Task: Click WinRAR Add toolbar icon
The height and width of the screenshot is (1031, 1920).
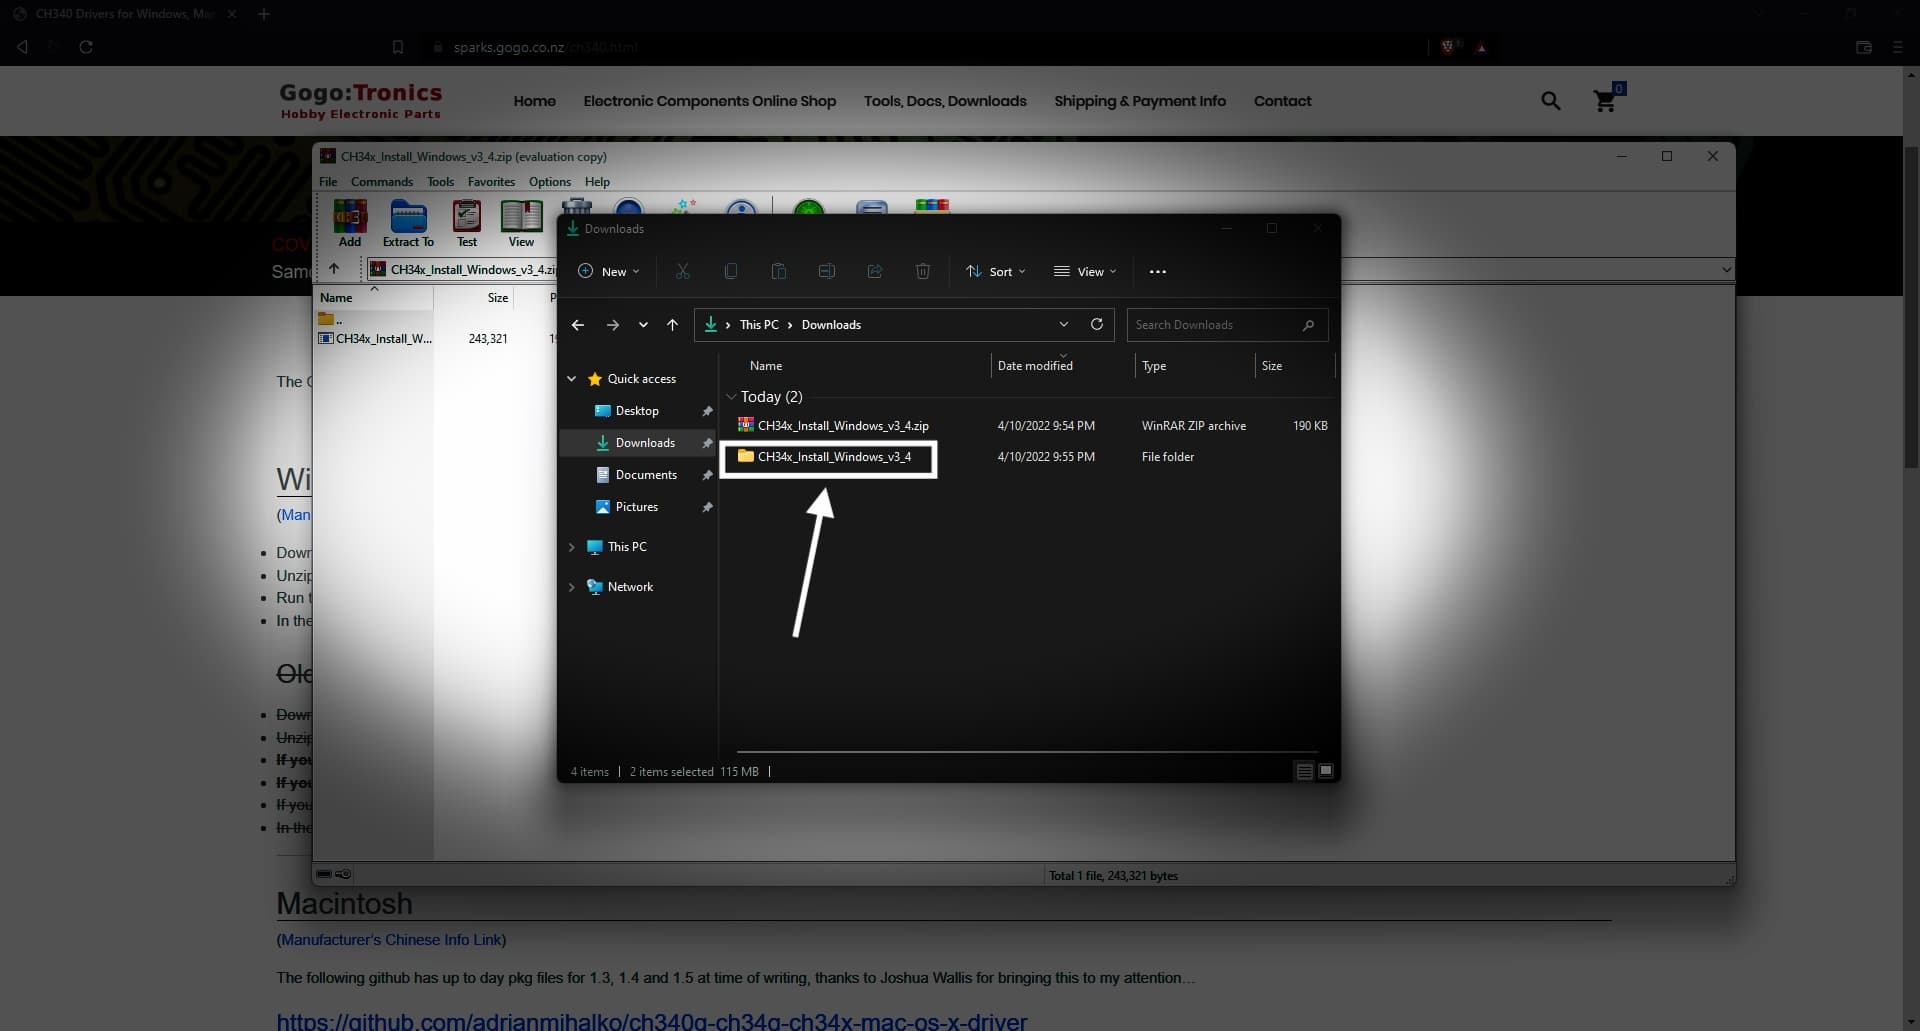Action: 350,223
